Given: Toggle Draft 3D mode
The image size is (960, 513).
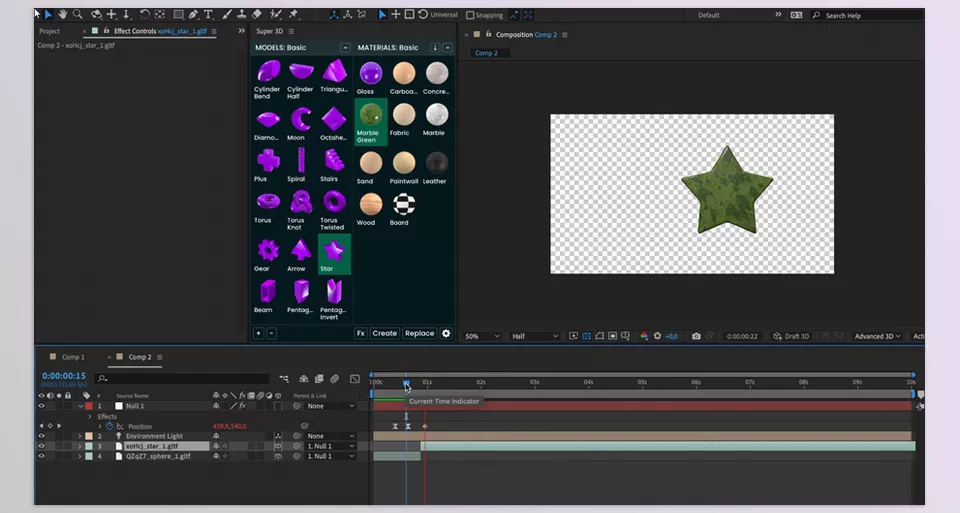Looking at the screenshot, I should coord(791,336).
